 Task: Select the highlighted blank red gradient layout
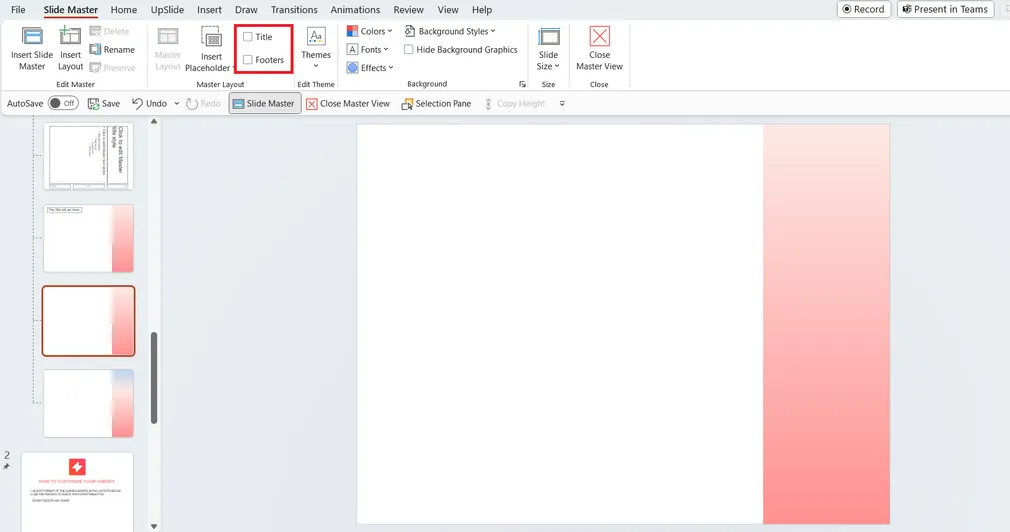pyautogui.click(x=88, y=321)
